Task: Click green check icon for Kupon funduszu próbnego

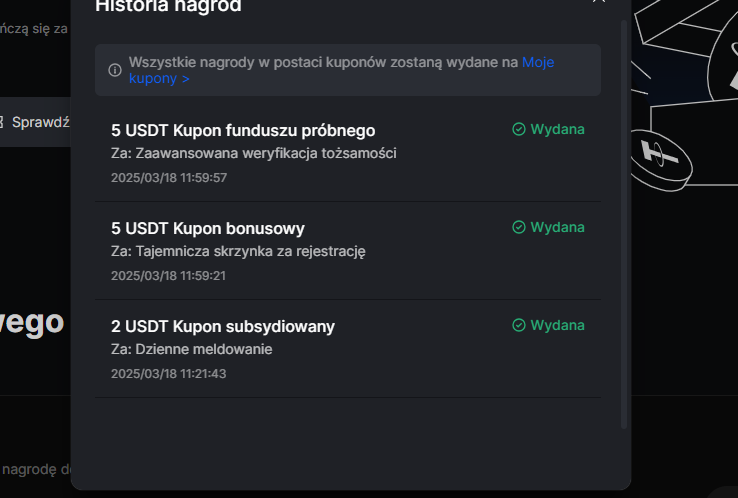Action: pos(518,129)
